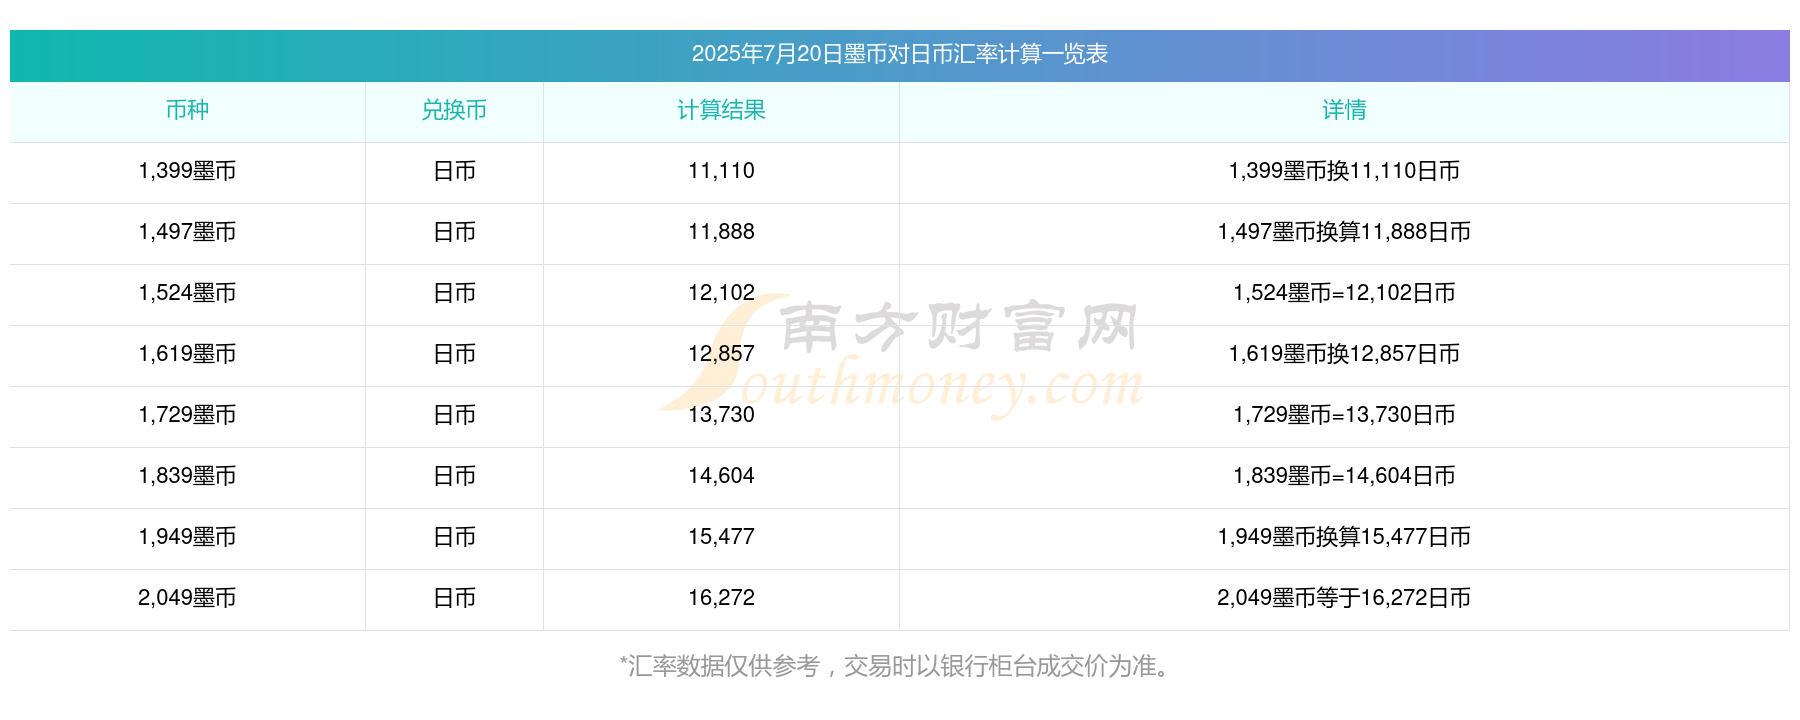Click 日币 in the 1,839墨币 row
This screenshot has height=720, width=1800.
[454, 476]
